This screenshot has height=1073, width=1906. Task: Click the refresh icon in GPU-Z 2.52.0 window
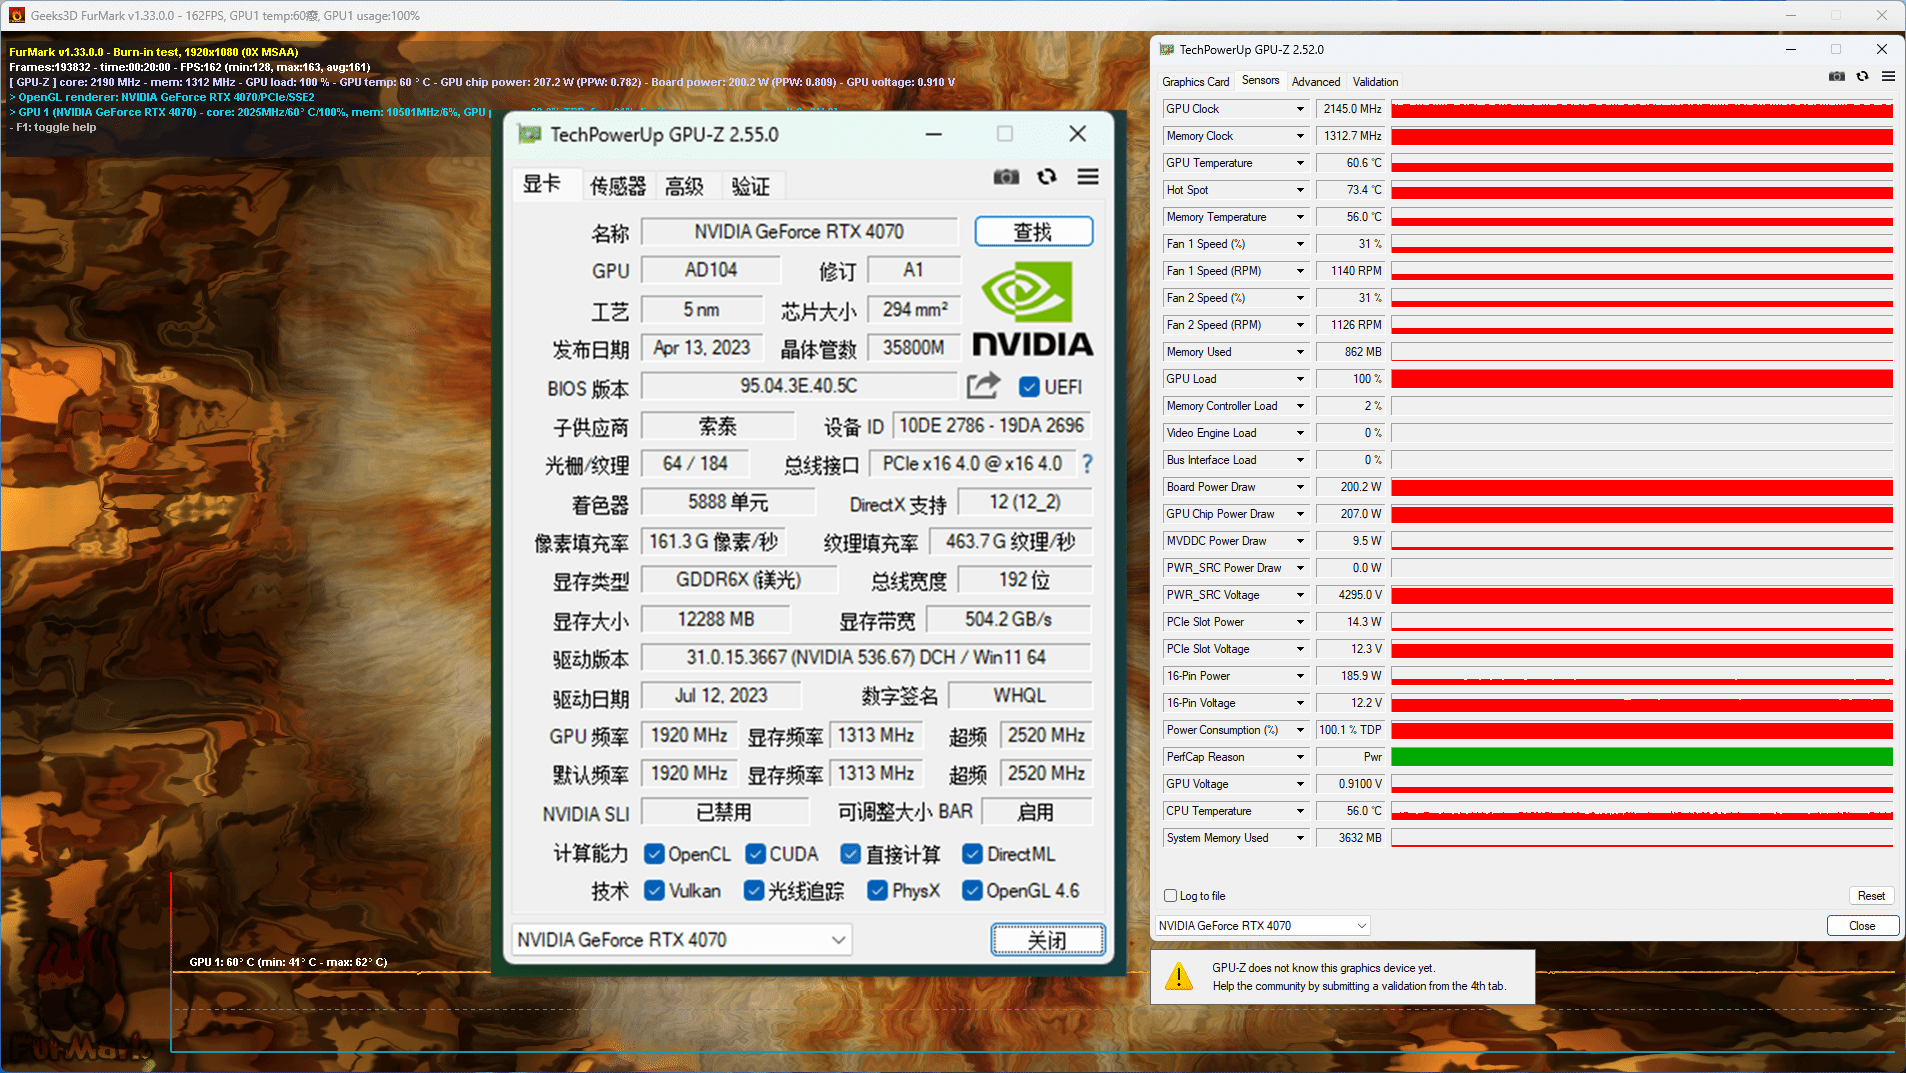click(1862, 76)
